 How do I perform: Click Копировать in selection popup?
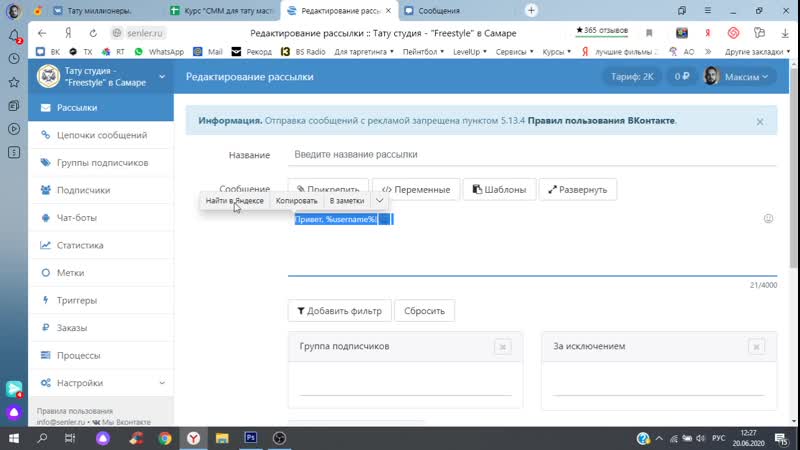point(296,201)
